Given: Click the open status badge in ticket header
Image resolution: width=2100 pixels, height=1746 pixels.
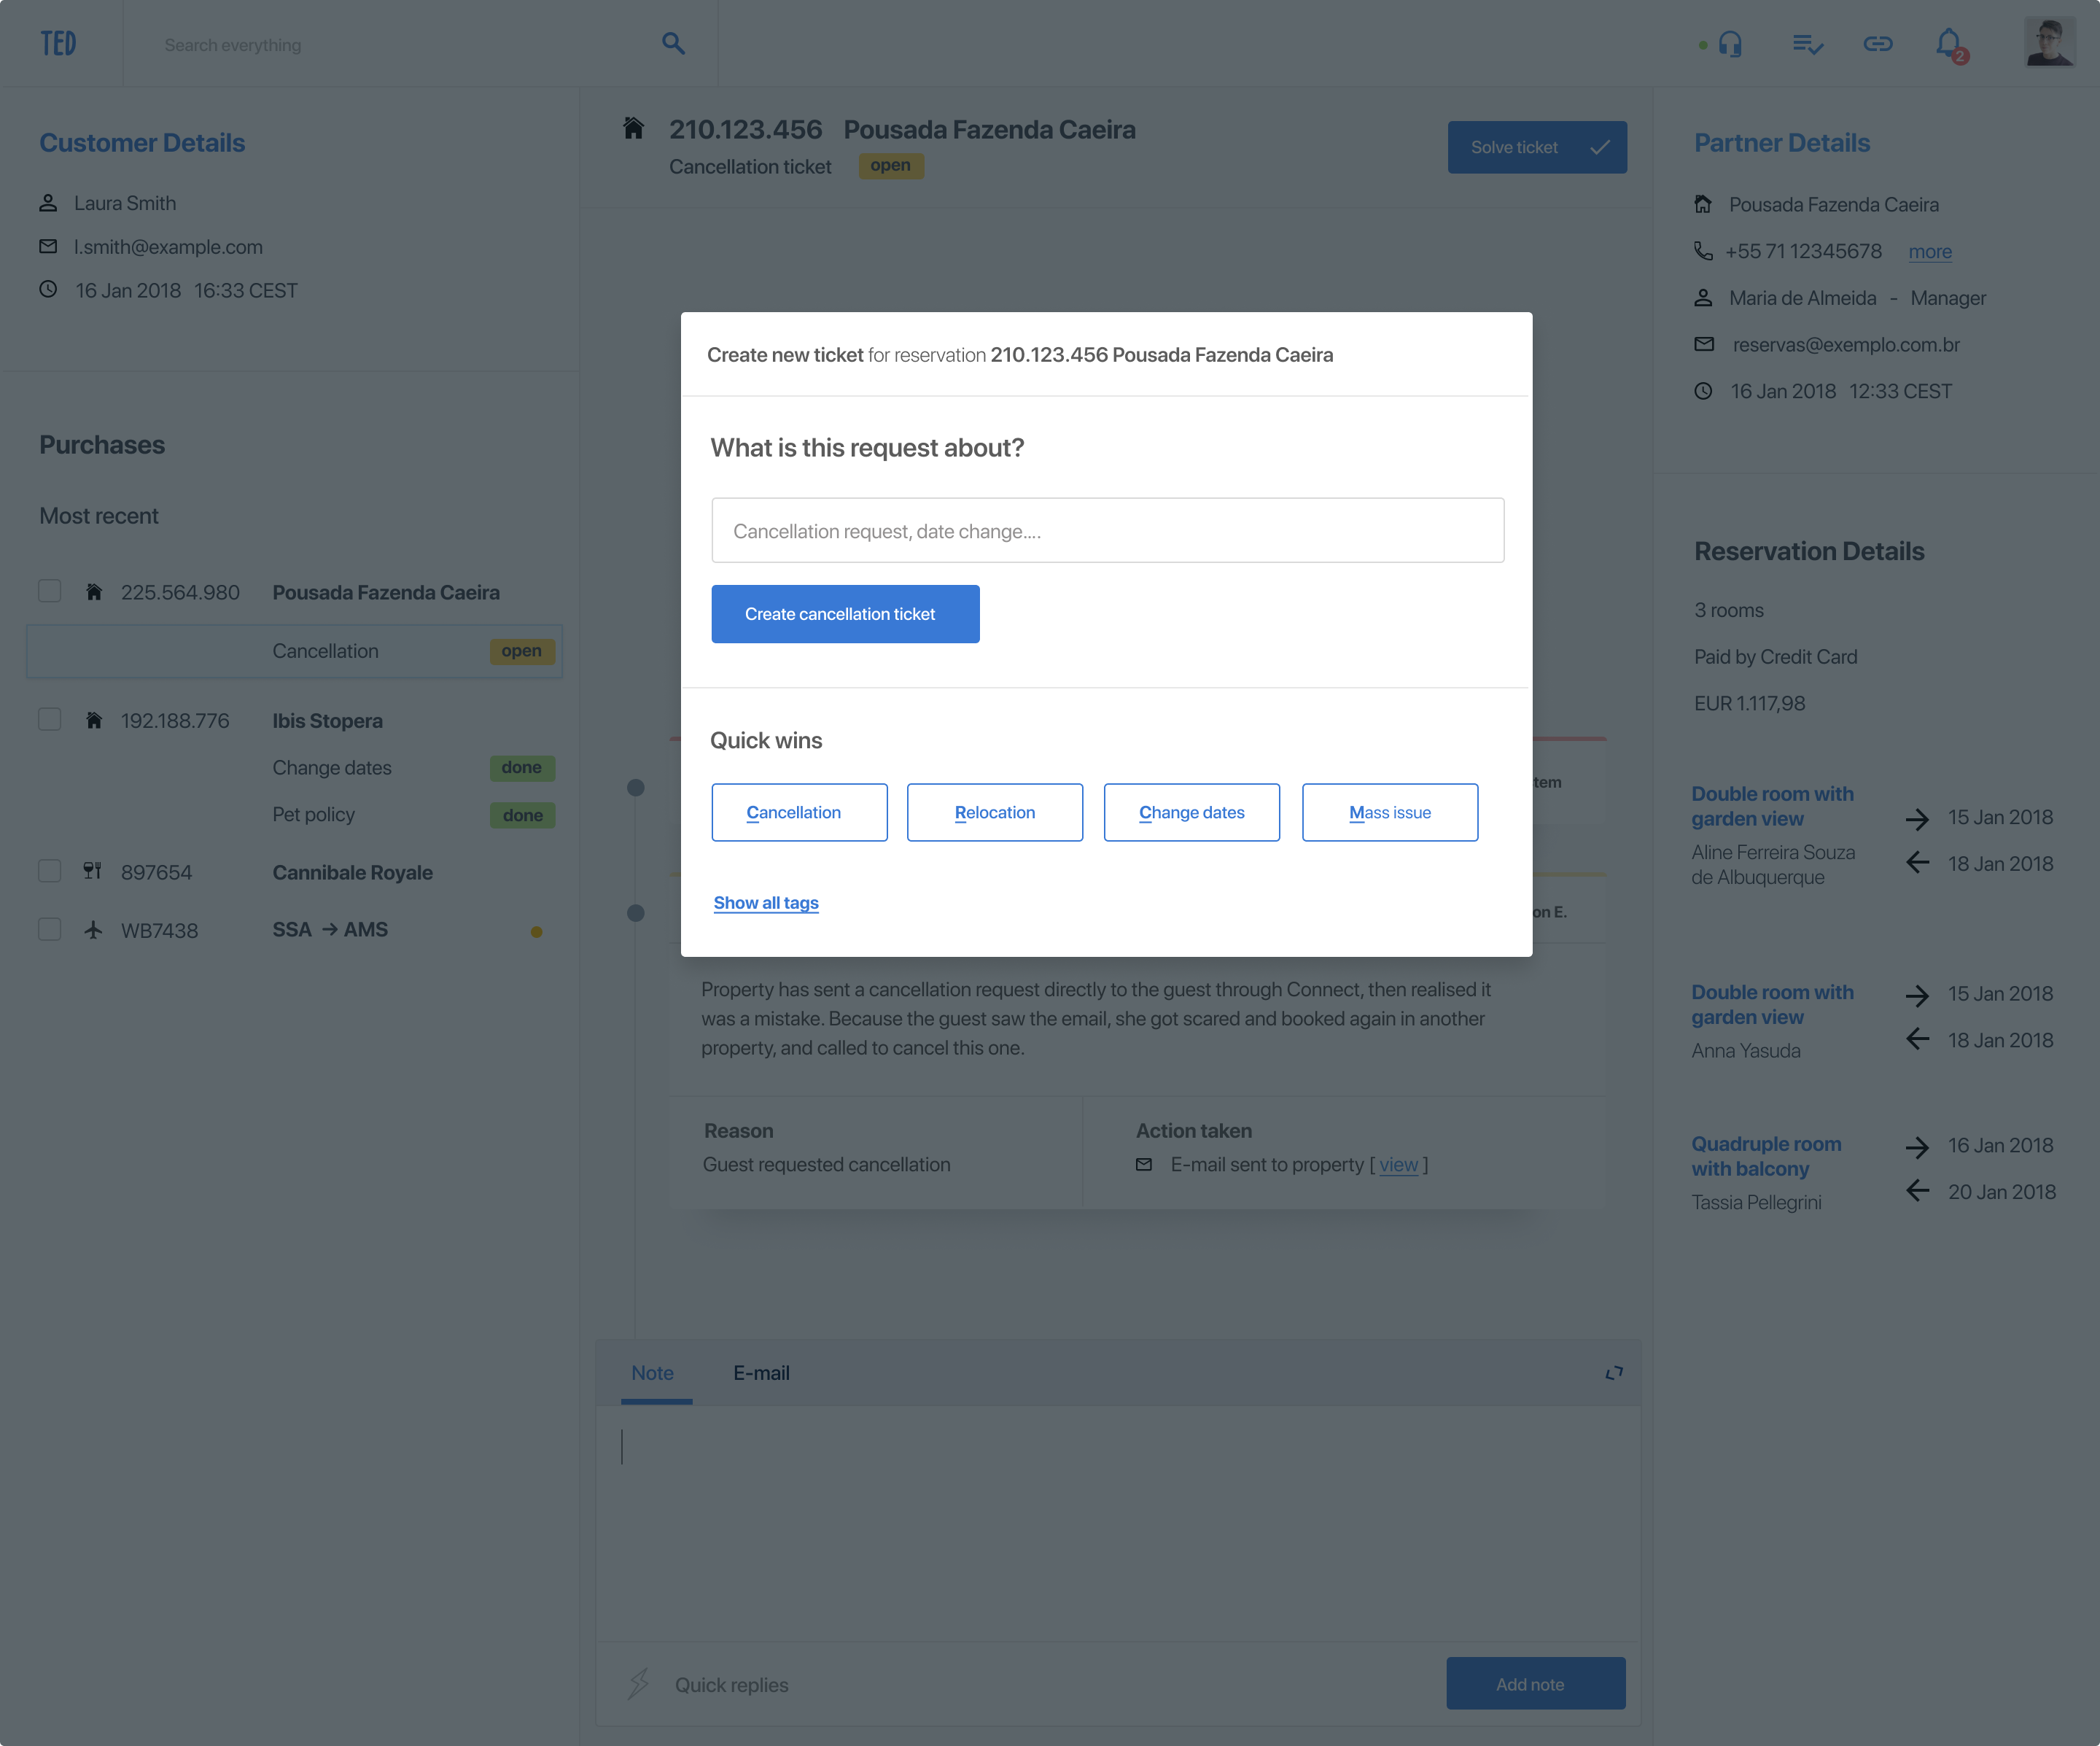Looking at the screenshot, I should (x=890, y=165).
